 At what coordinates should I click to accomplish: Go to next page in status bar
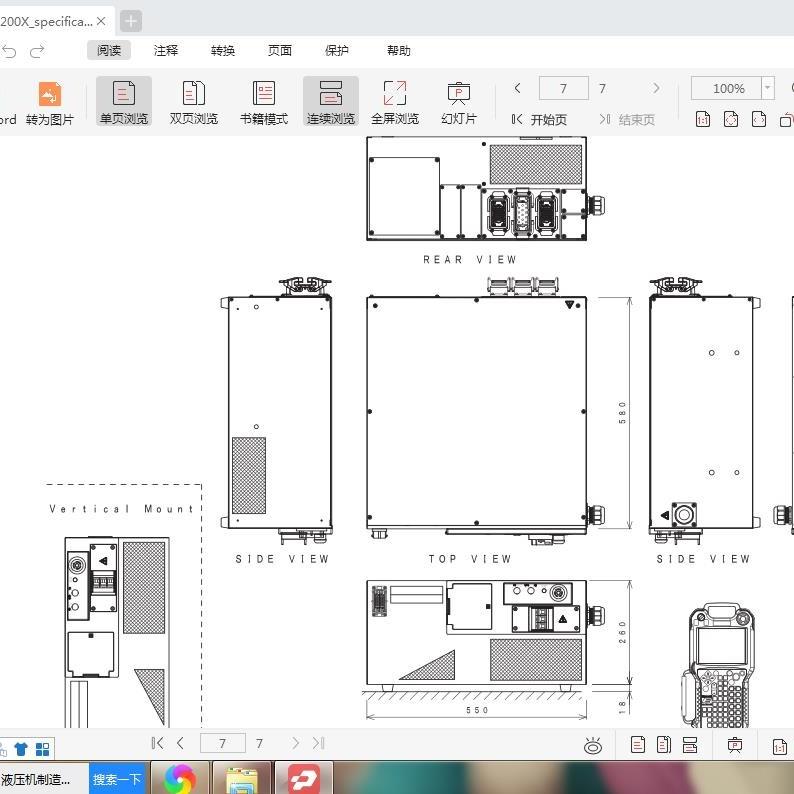pos(295,743)
